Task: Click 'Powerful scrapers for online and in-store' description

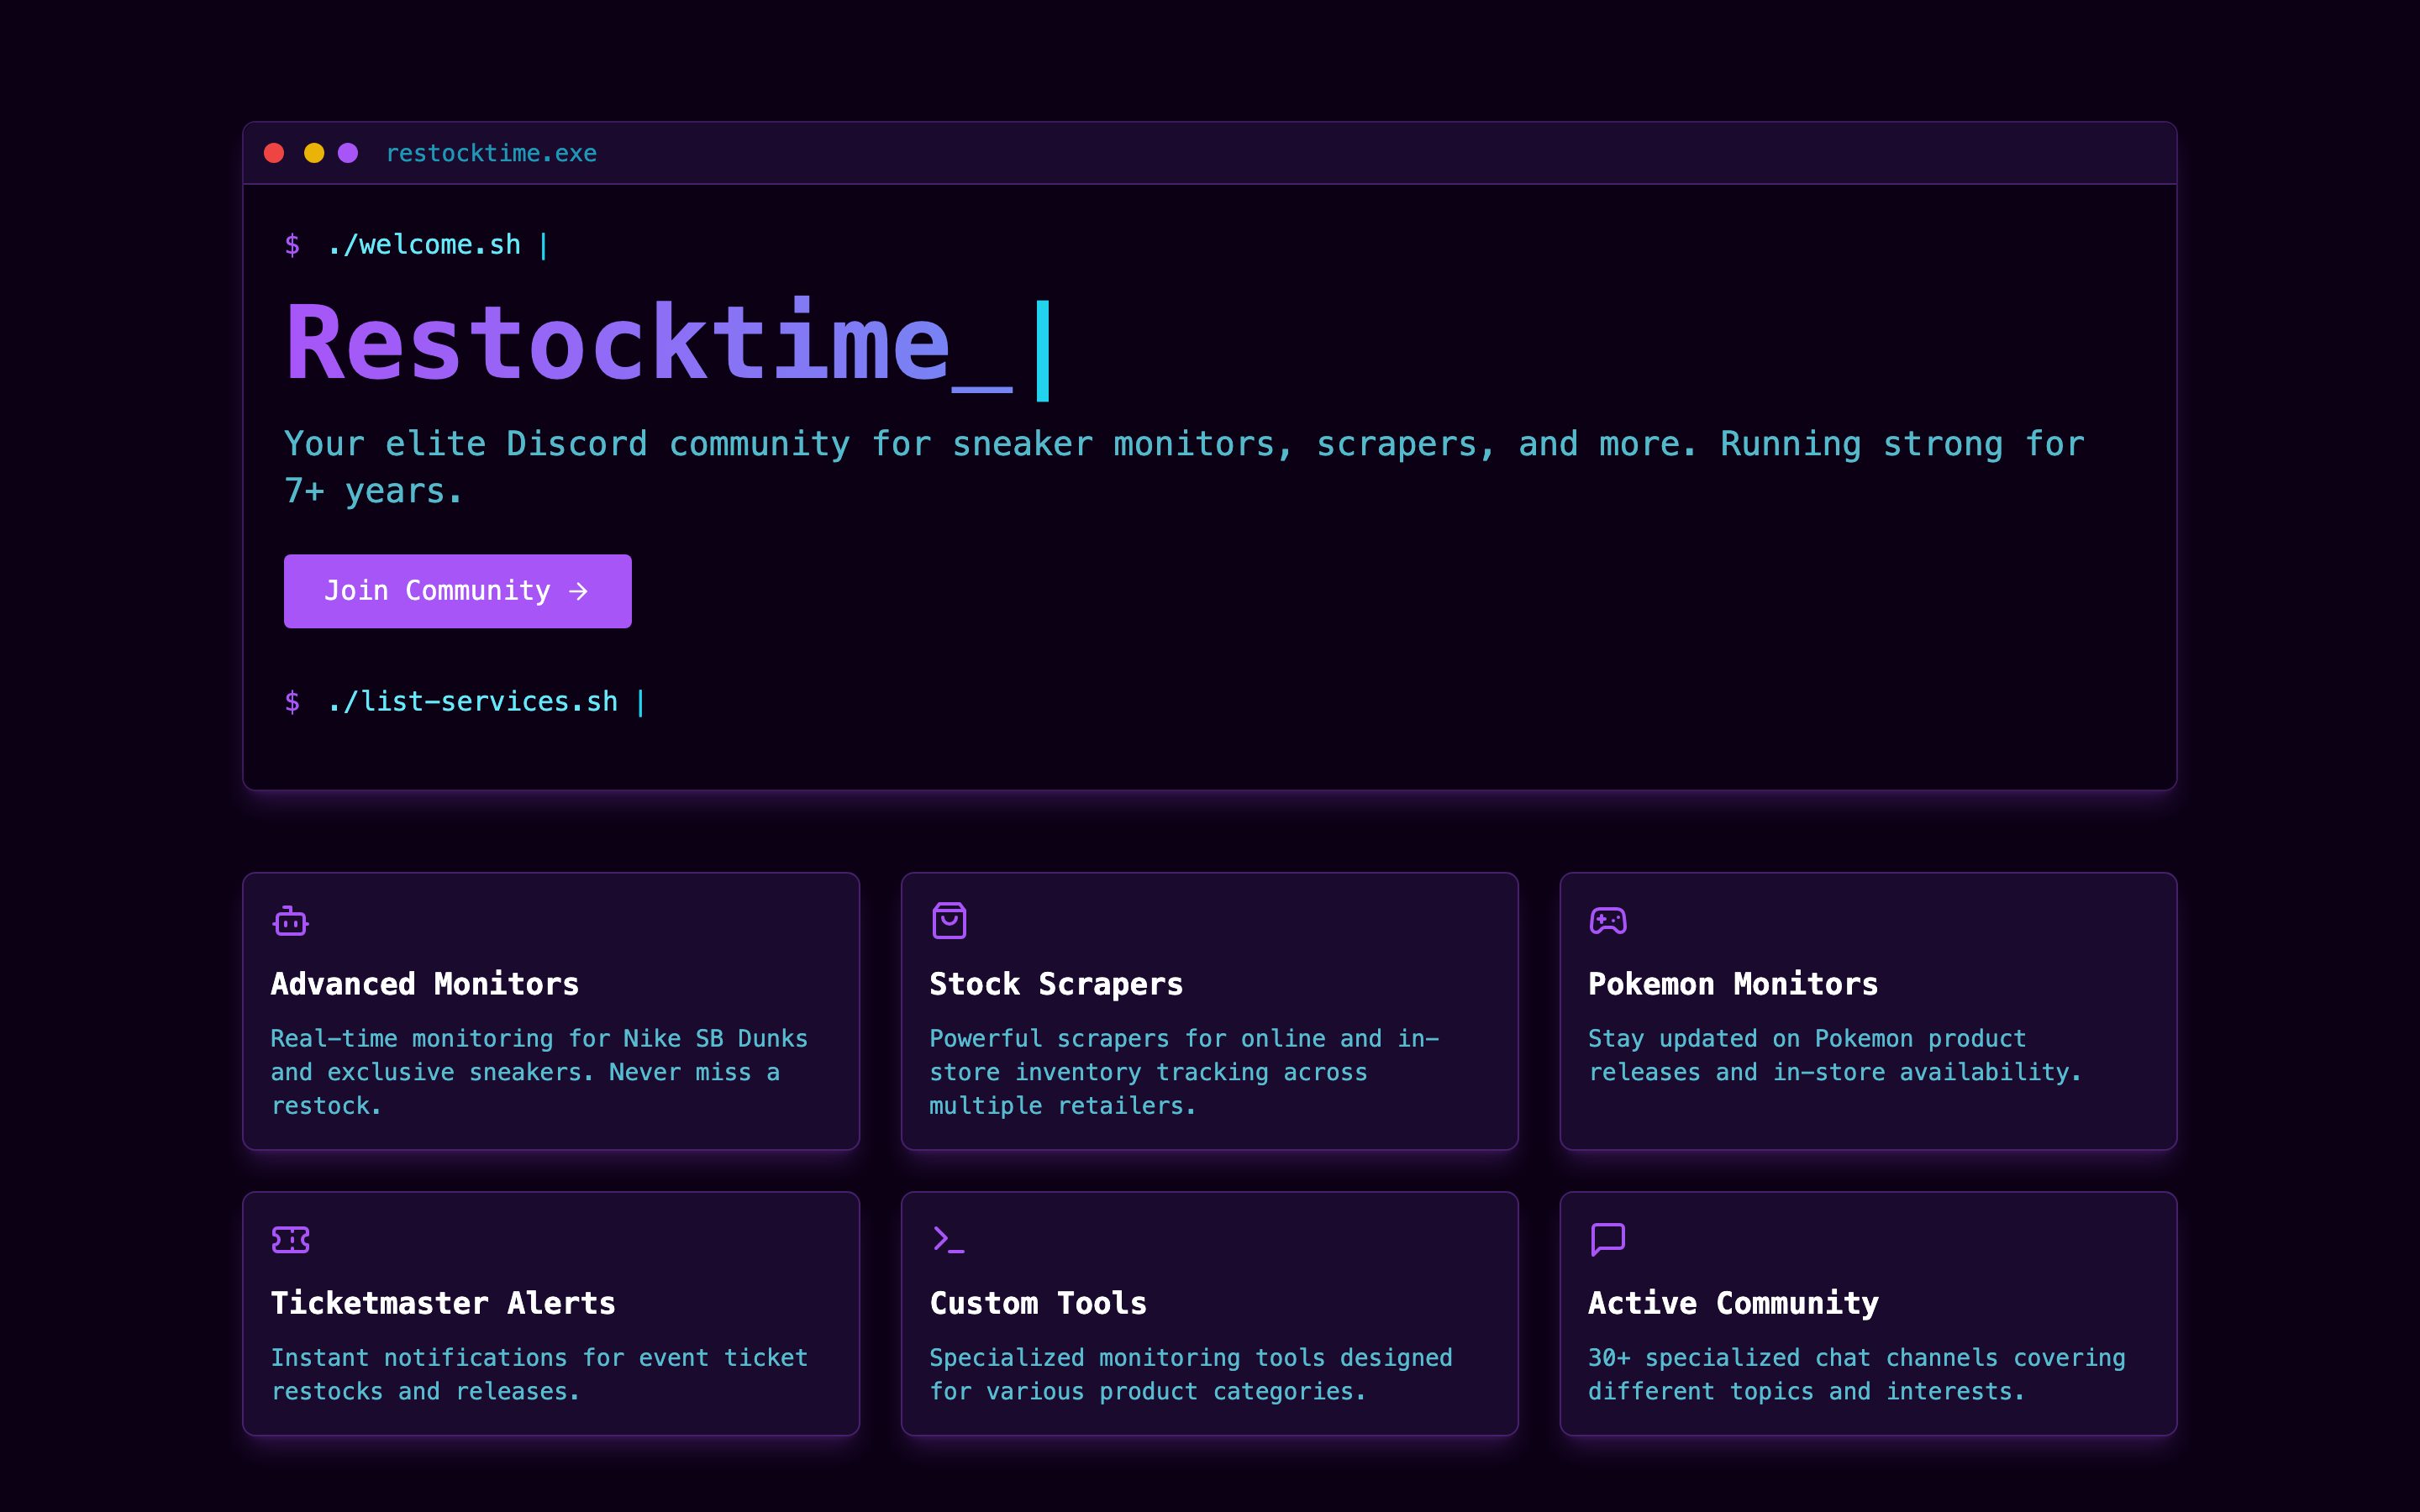Action: pos(1184,1072)
